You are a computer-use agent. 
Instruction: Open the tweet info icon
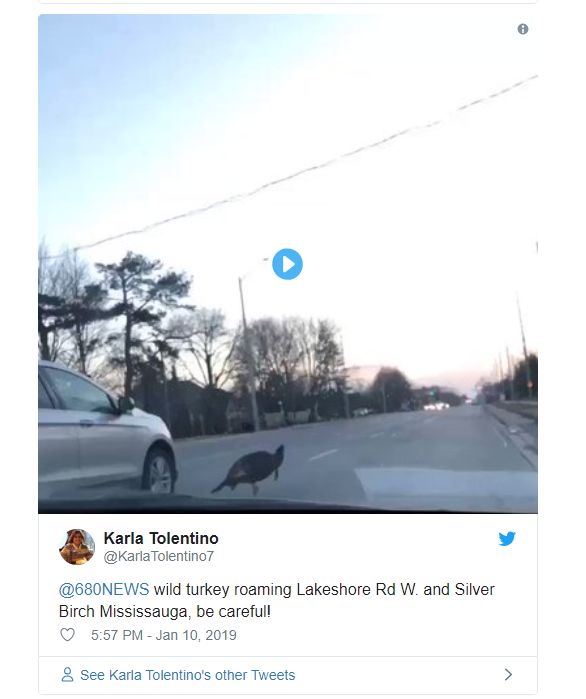(523, 29)
